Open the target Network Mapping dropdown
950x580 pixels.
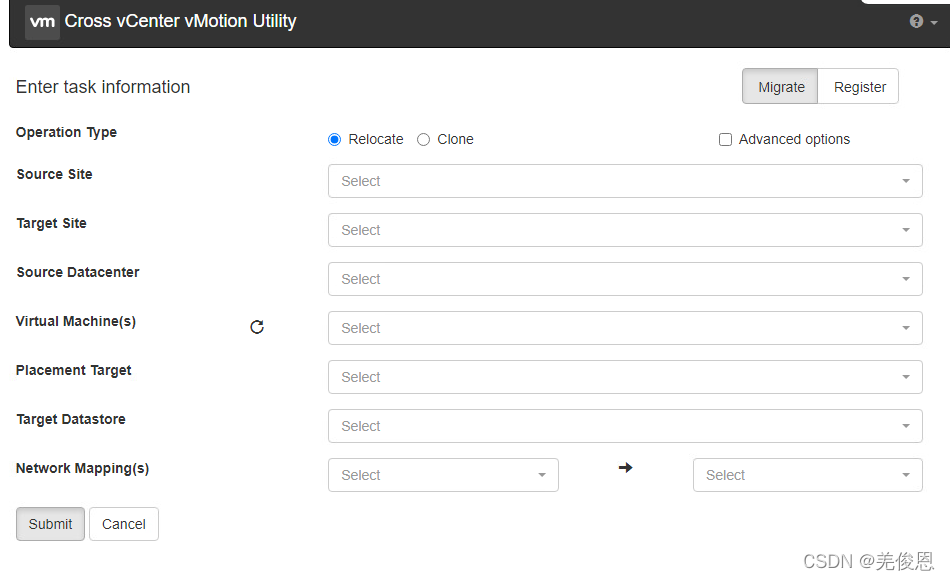[x=808, y=475]
